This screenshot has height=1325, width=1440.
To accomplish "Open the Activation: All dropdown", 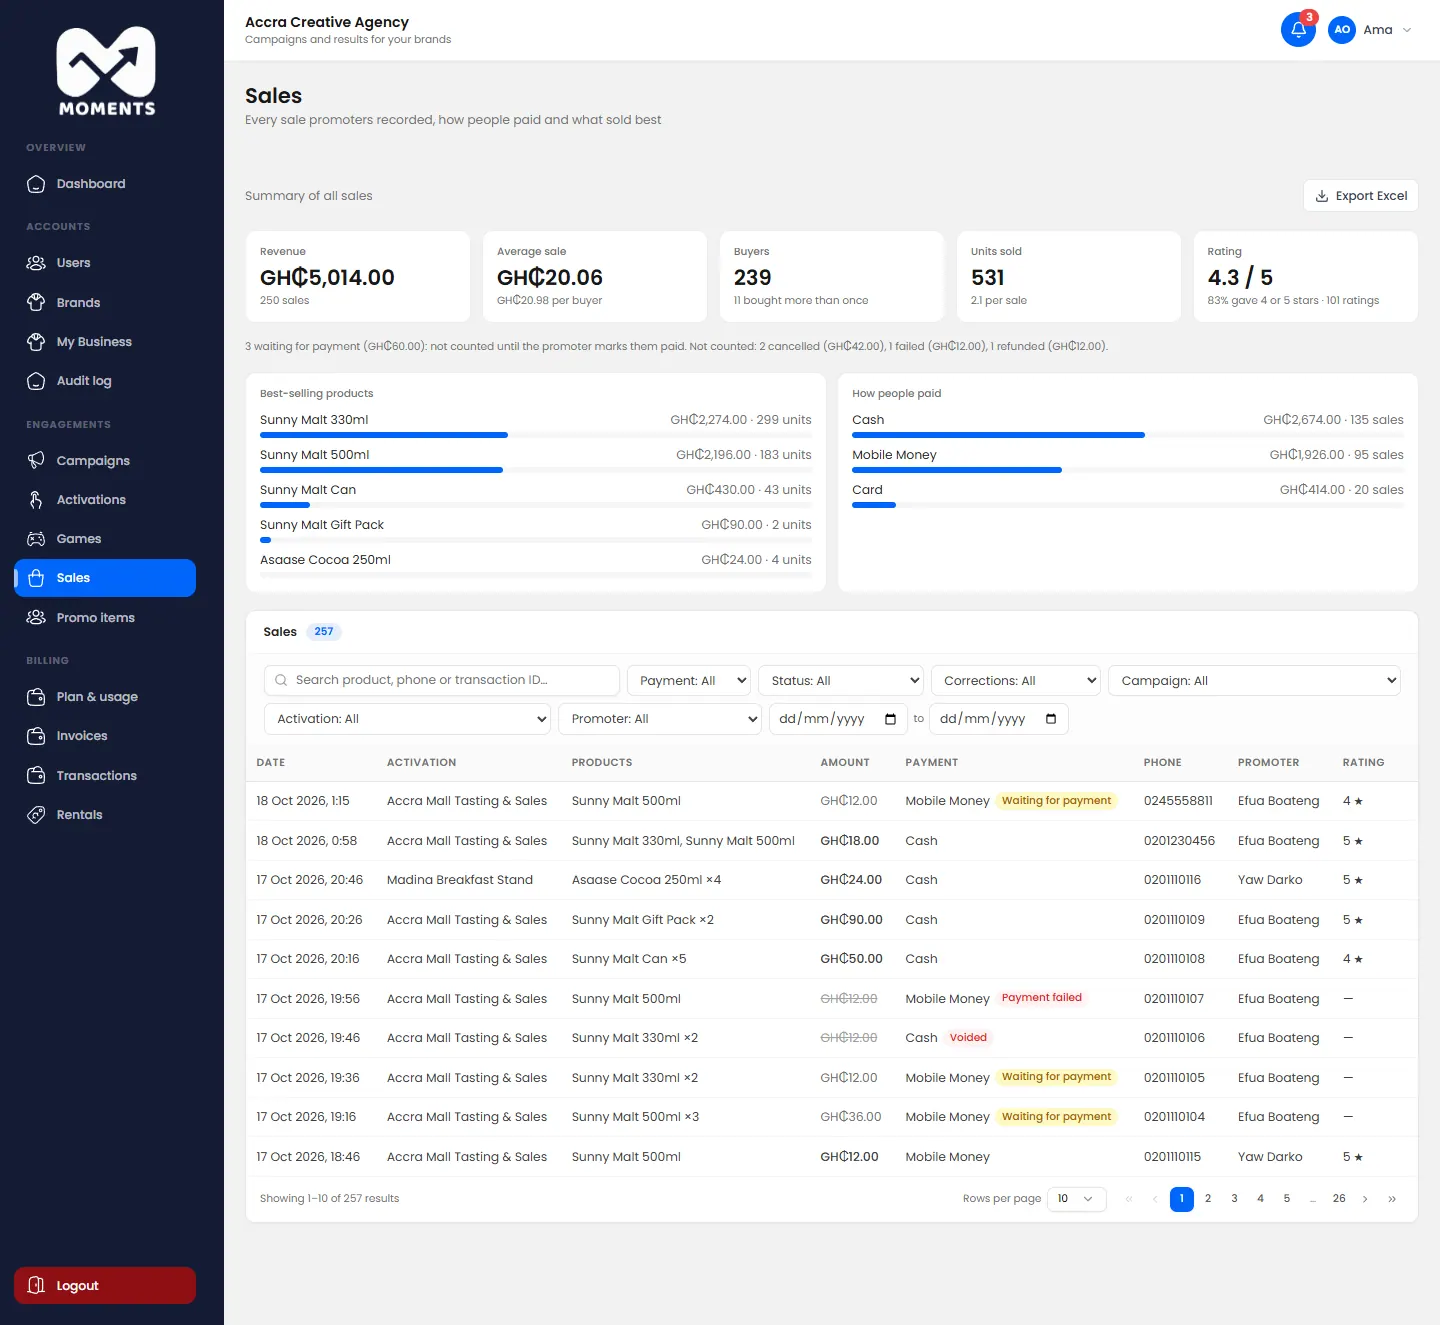I will click(x=407, y=719).
